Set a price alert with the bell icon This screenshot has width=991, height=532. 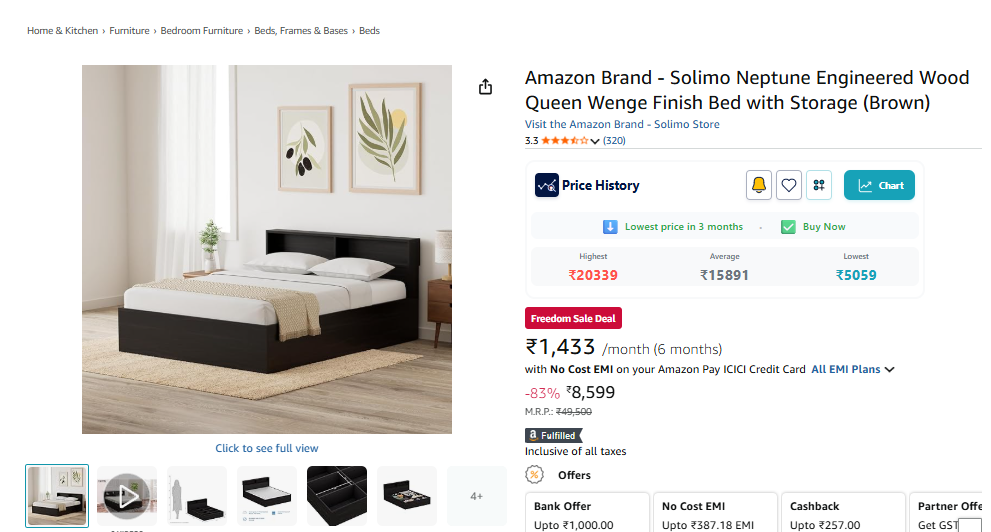pyautogui.click(x=758, y=185)
